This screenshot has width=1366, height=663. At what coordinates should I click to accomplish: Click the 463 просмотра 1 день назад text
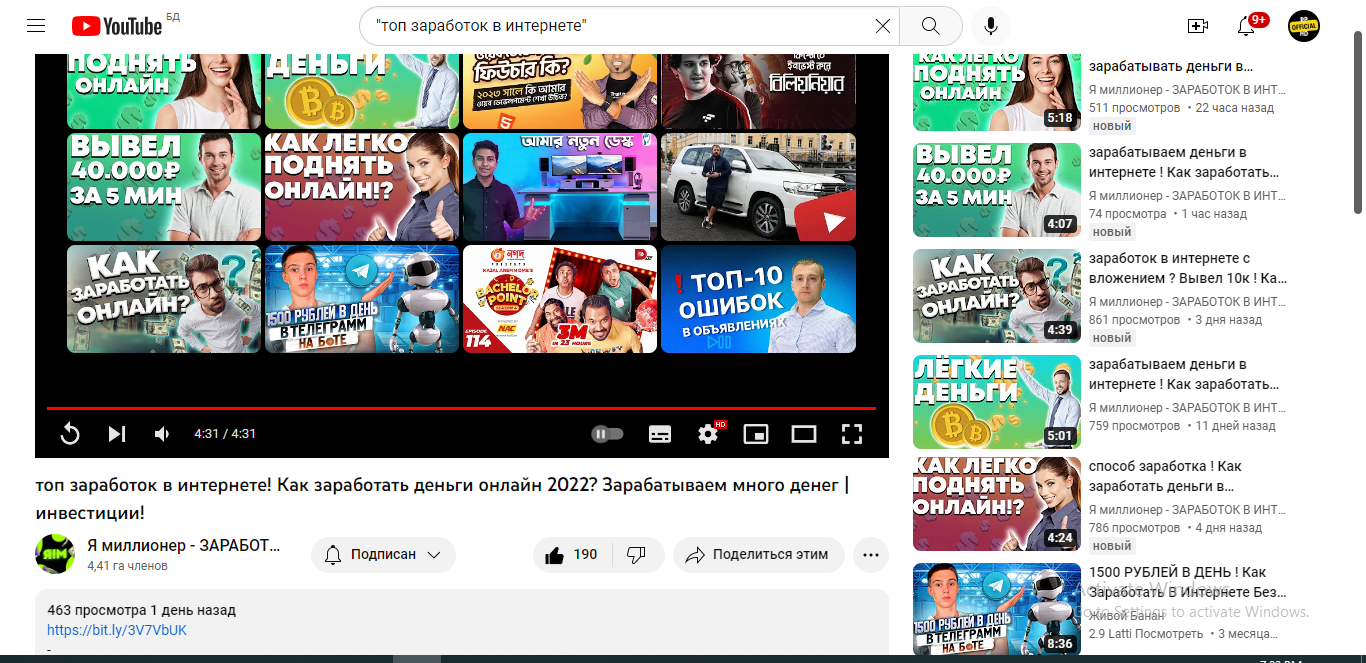[x=141, y=610]
